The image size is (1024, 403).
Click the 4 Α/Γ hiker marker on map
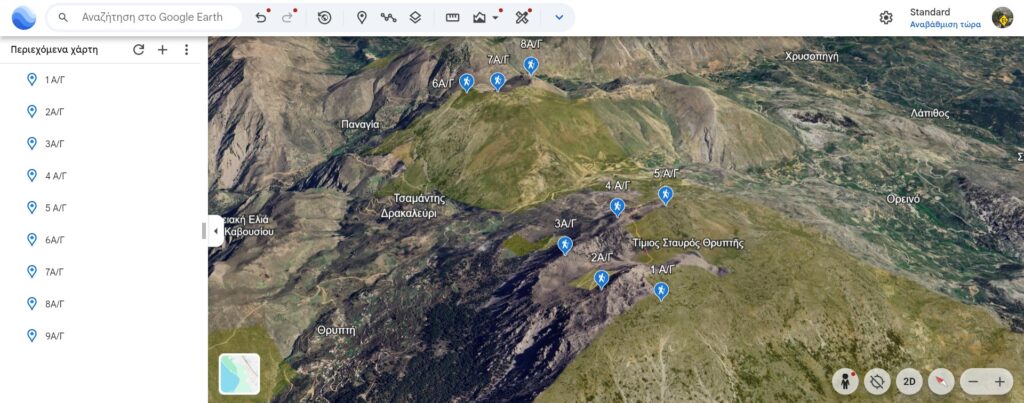coord(617,207)
